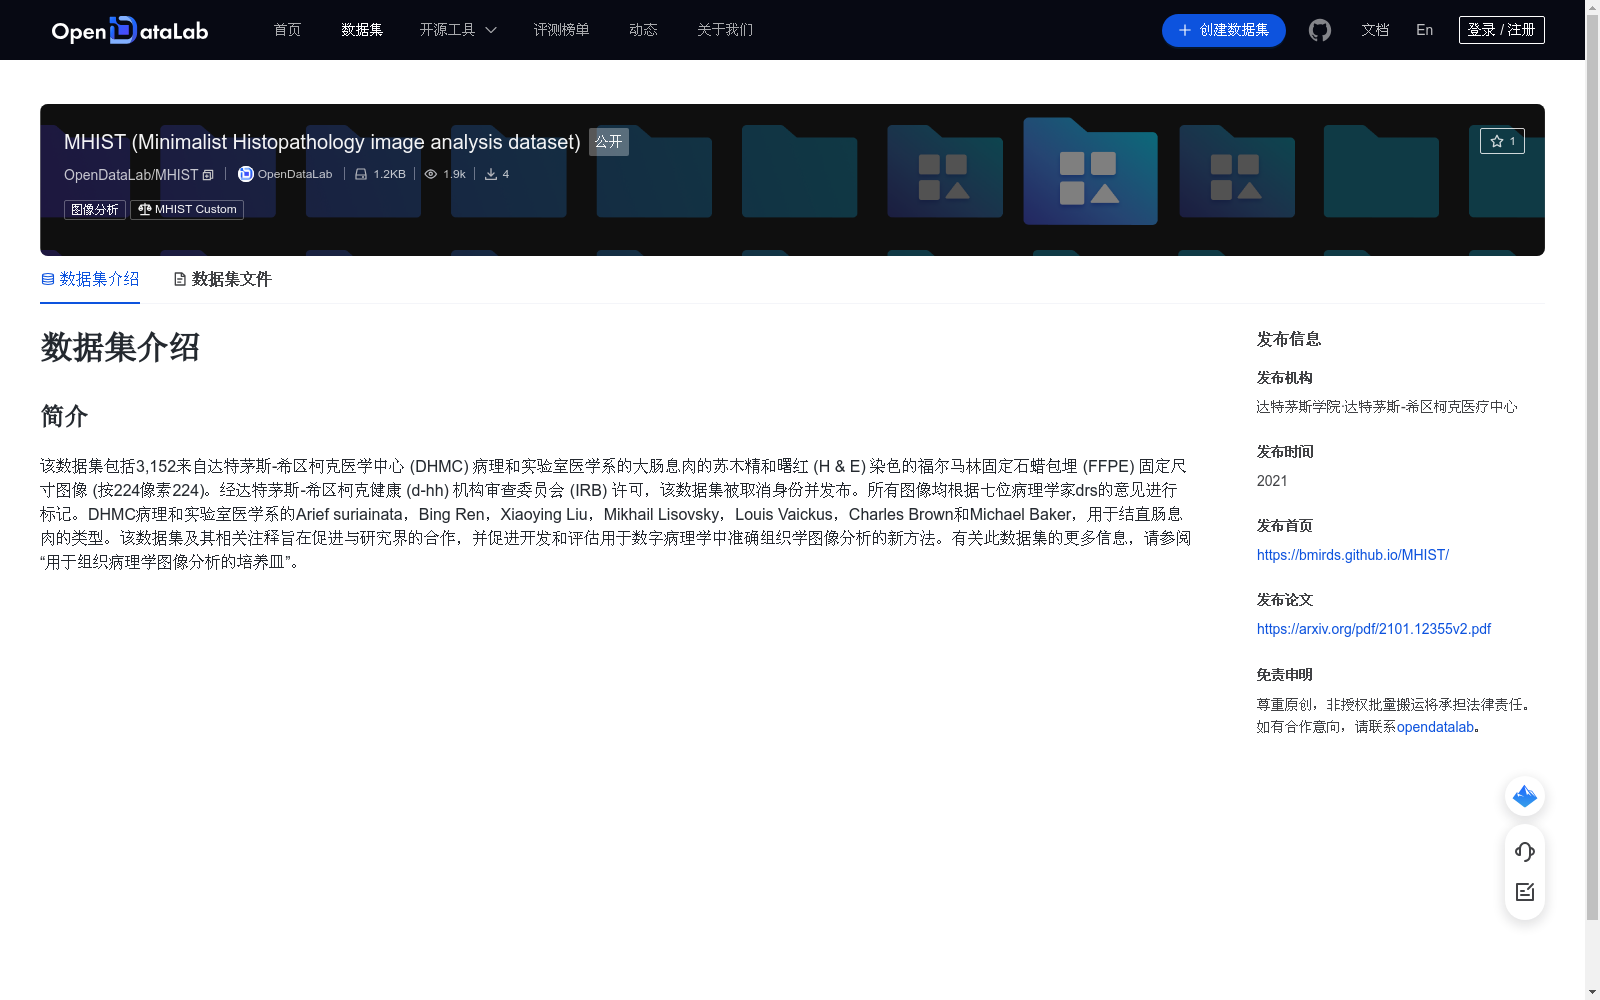Click the download count 4
The height and width of the screenshot is (1000, 1600).
click(x=497, y=174)
